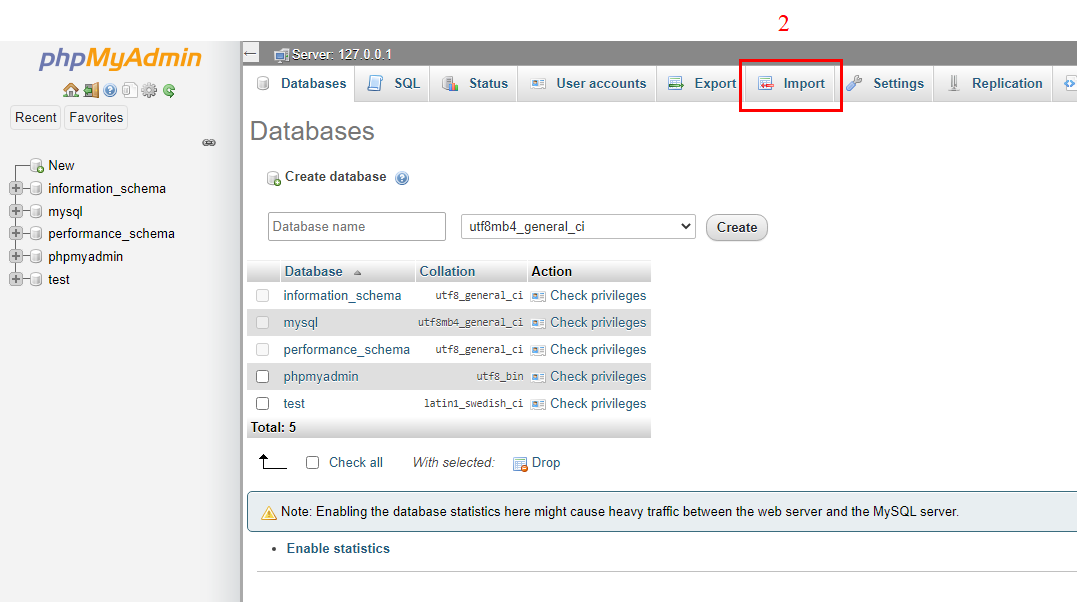Open the phpmyadmin database link in table
1077x602 pixels.
click(321, 377)
